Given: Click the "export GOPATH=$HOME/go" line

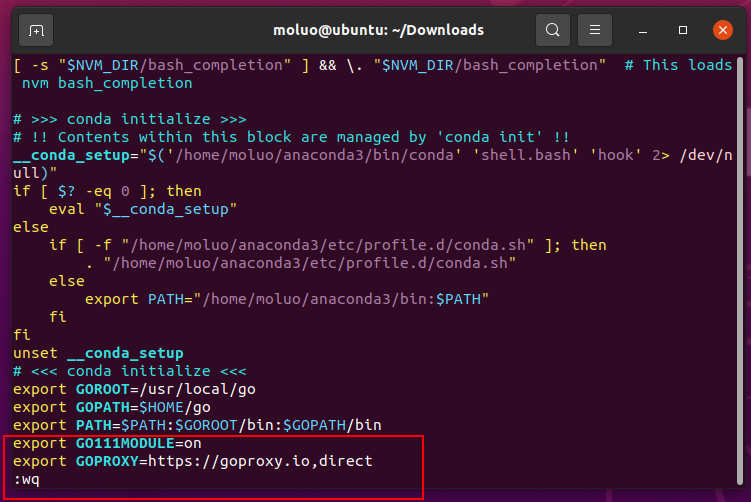Looking at the screenshot, I should tap(112, 407).
